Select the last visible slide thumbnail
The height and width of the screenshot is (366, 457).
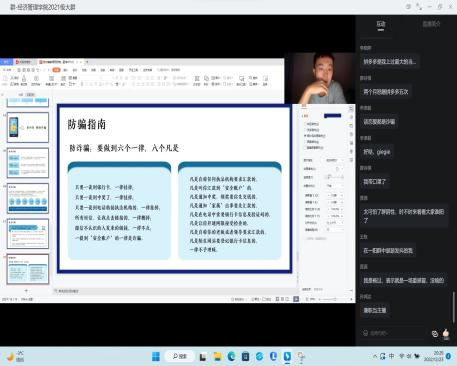pos(28,269)
